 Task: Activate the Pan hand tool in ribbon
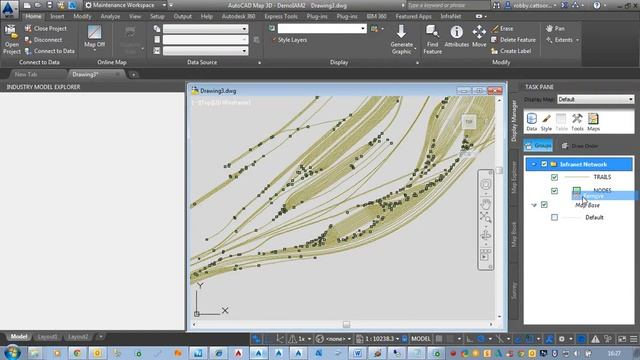(555, 29)
